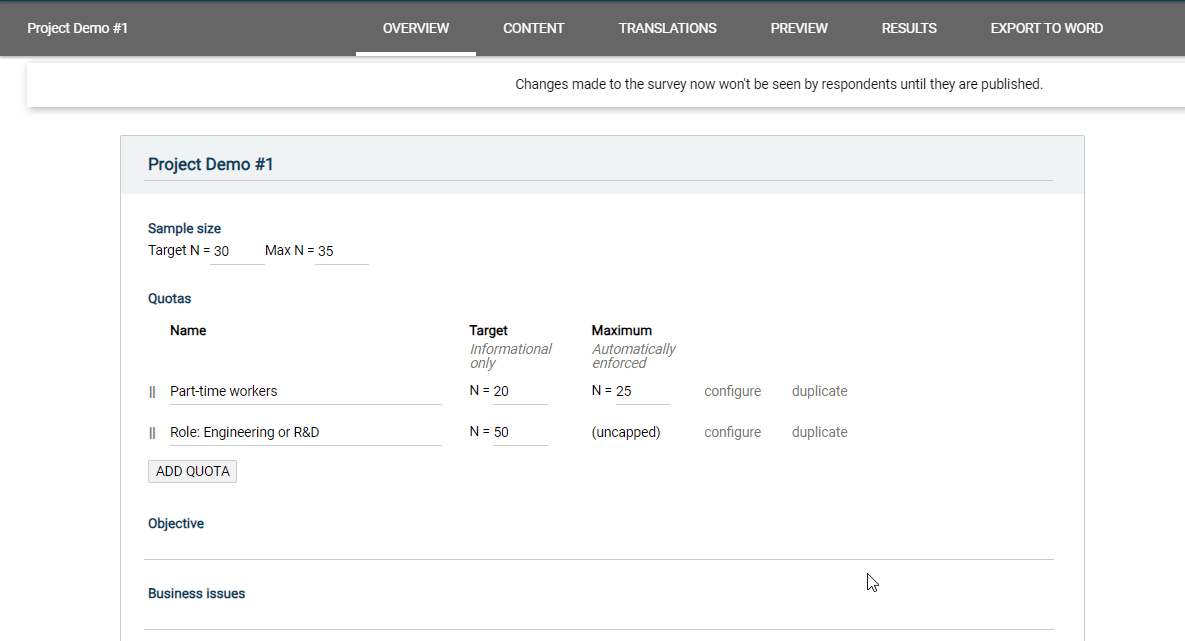
Task: Click the Part-time workers name field
Action: coord(304,391)
